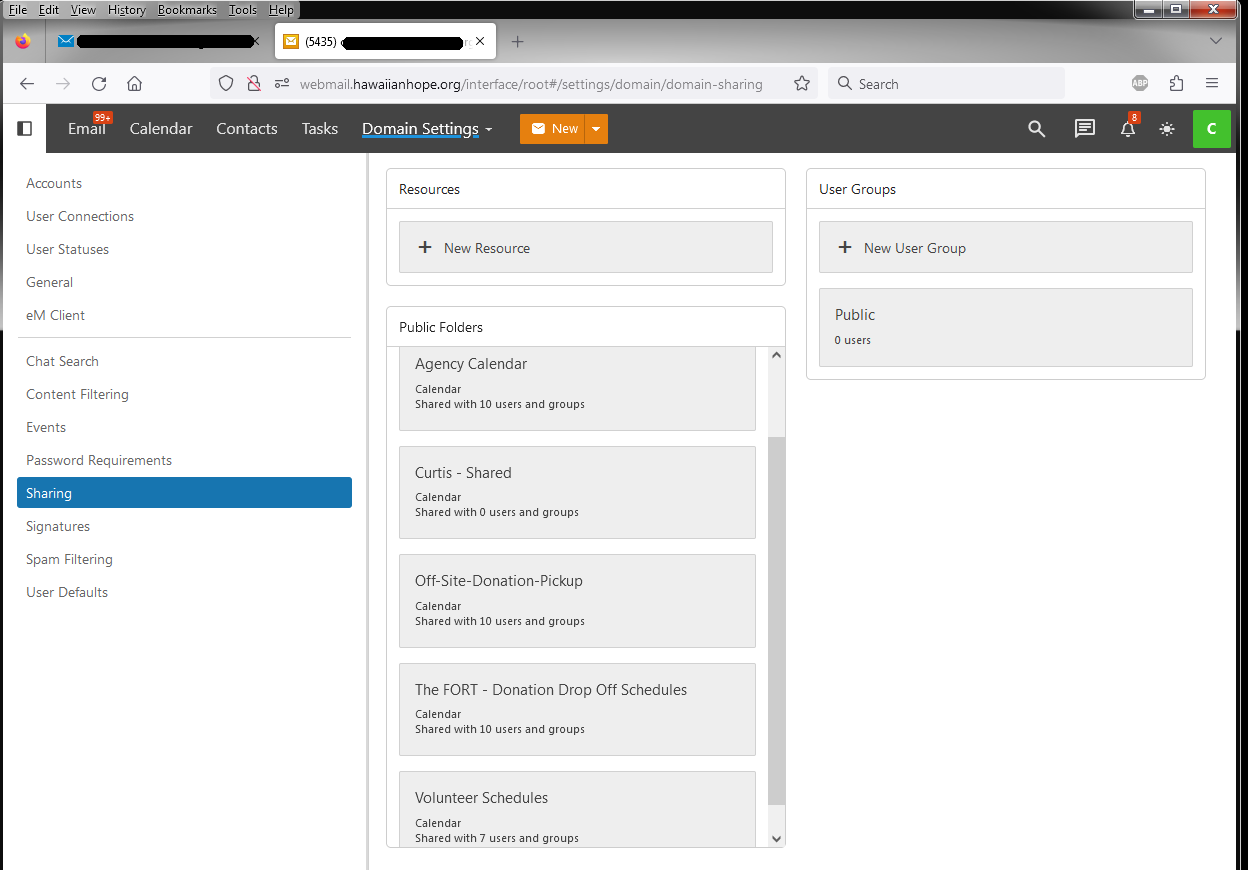Open the list all tabs chevron

[x=1216, y=41]
